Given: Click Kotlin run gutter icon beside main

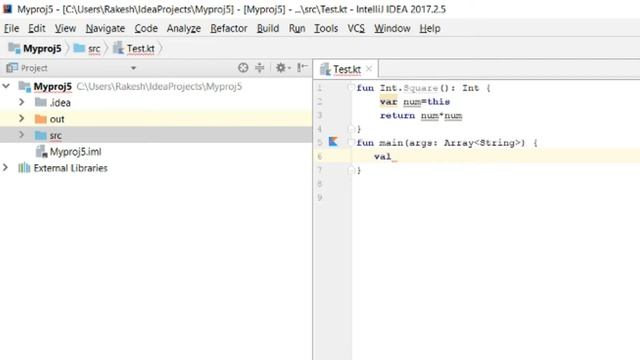Looking at the screenshot, I should (x=333, y=142).
